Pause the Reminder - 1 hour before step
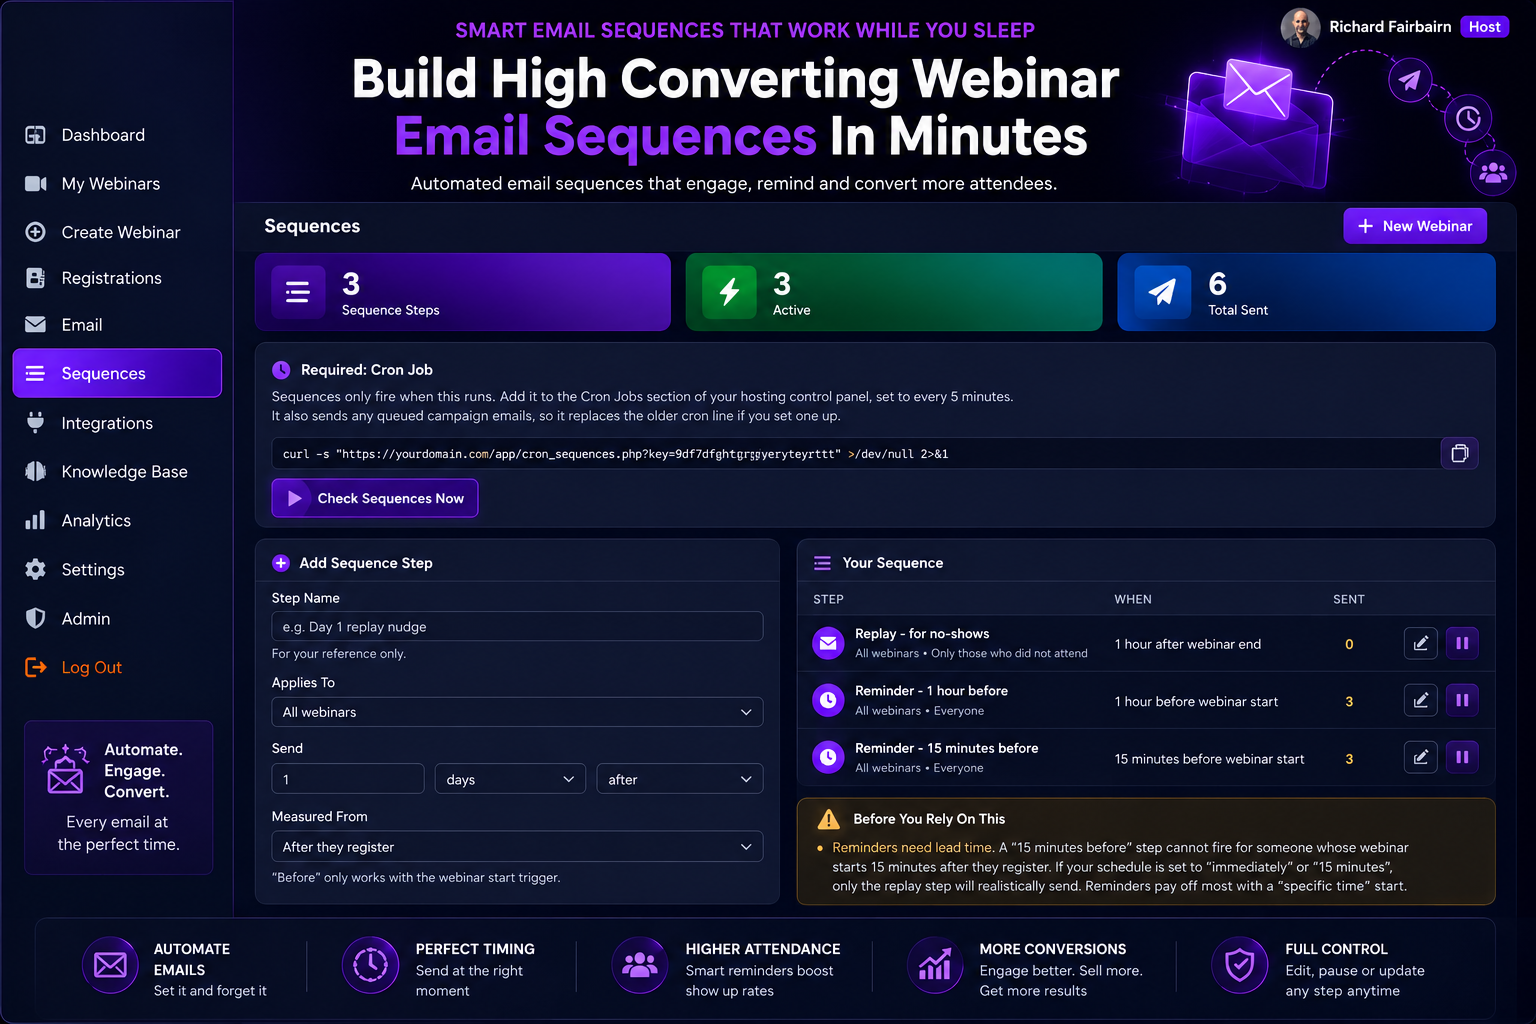The width and height of the screenshot is (1536, 1024). pyautogui.click(x=1462, y=700)
